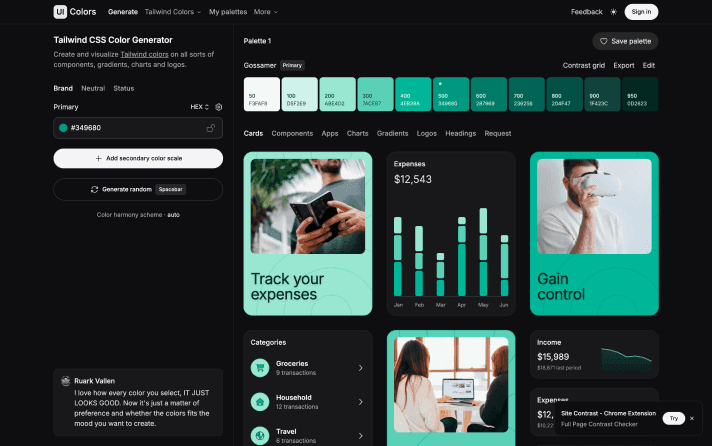712x446 pixels.
Task: Click the Palette 1 title
Action: [x=257, y=41]
